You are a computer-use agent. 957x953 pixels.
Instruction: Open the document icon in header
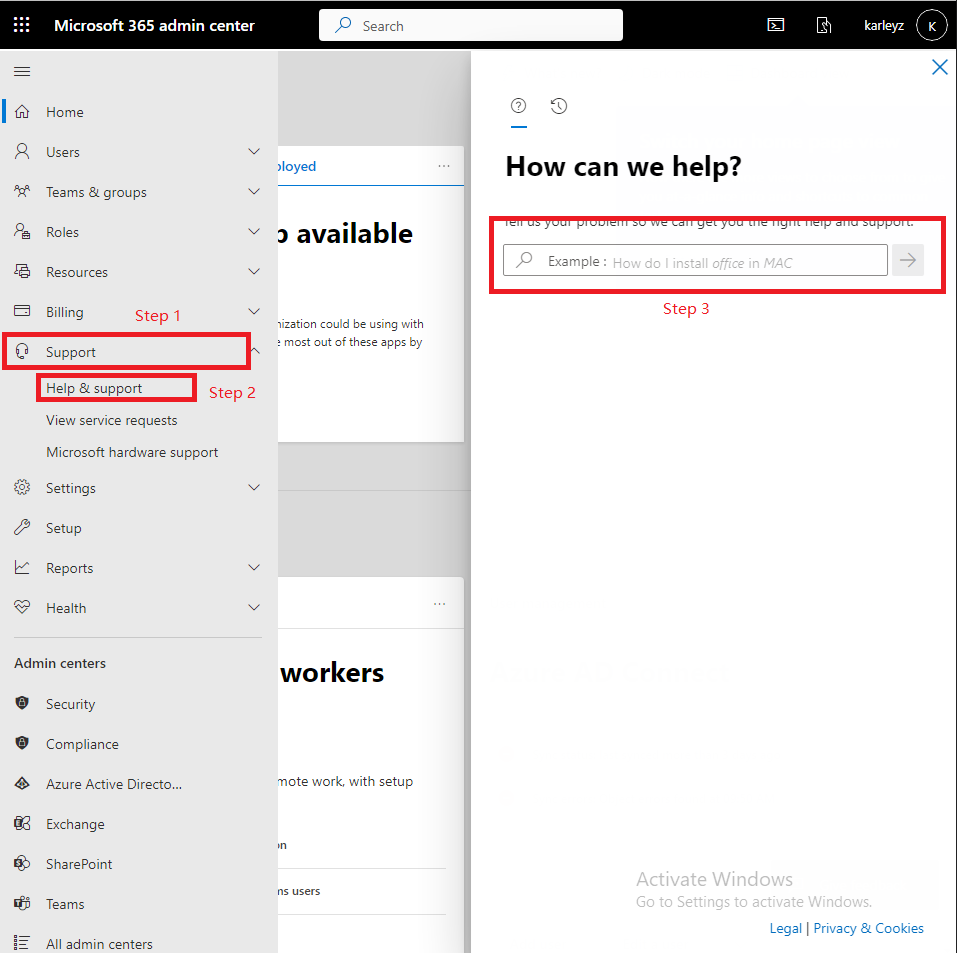[824, 25]
